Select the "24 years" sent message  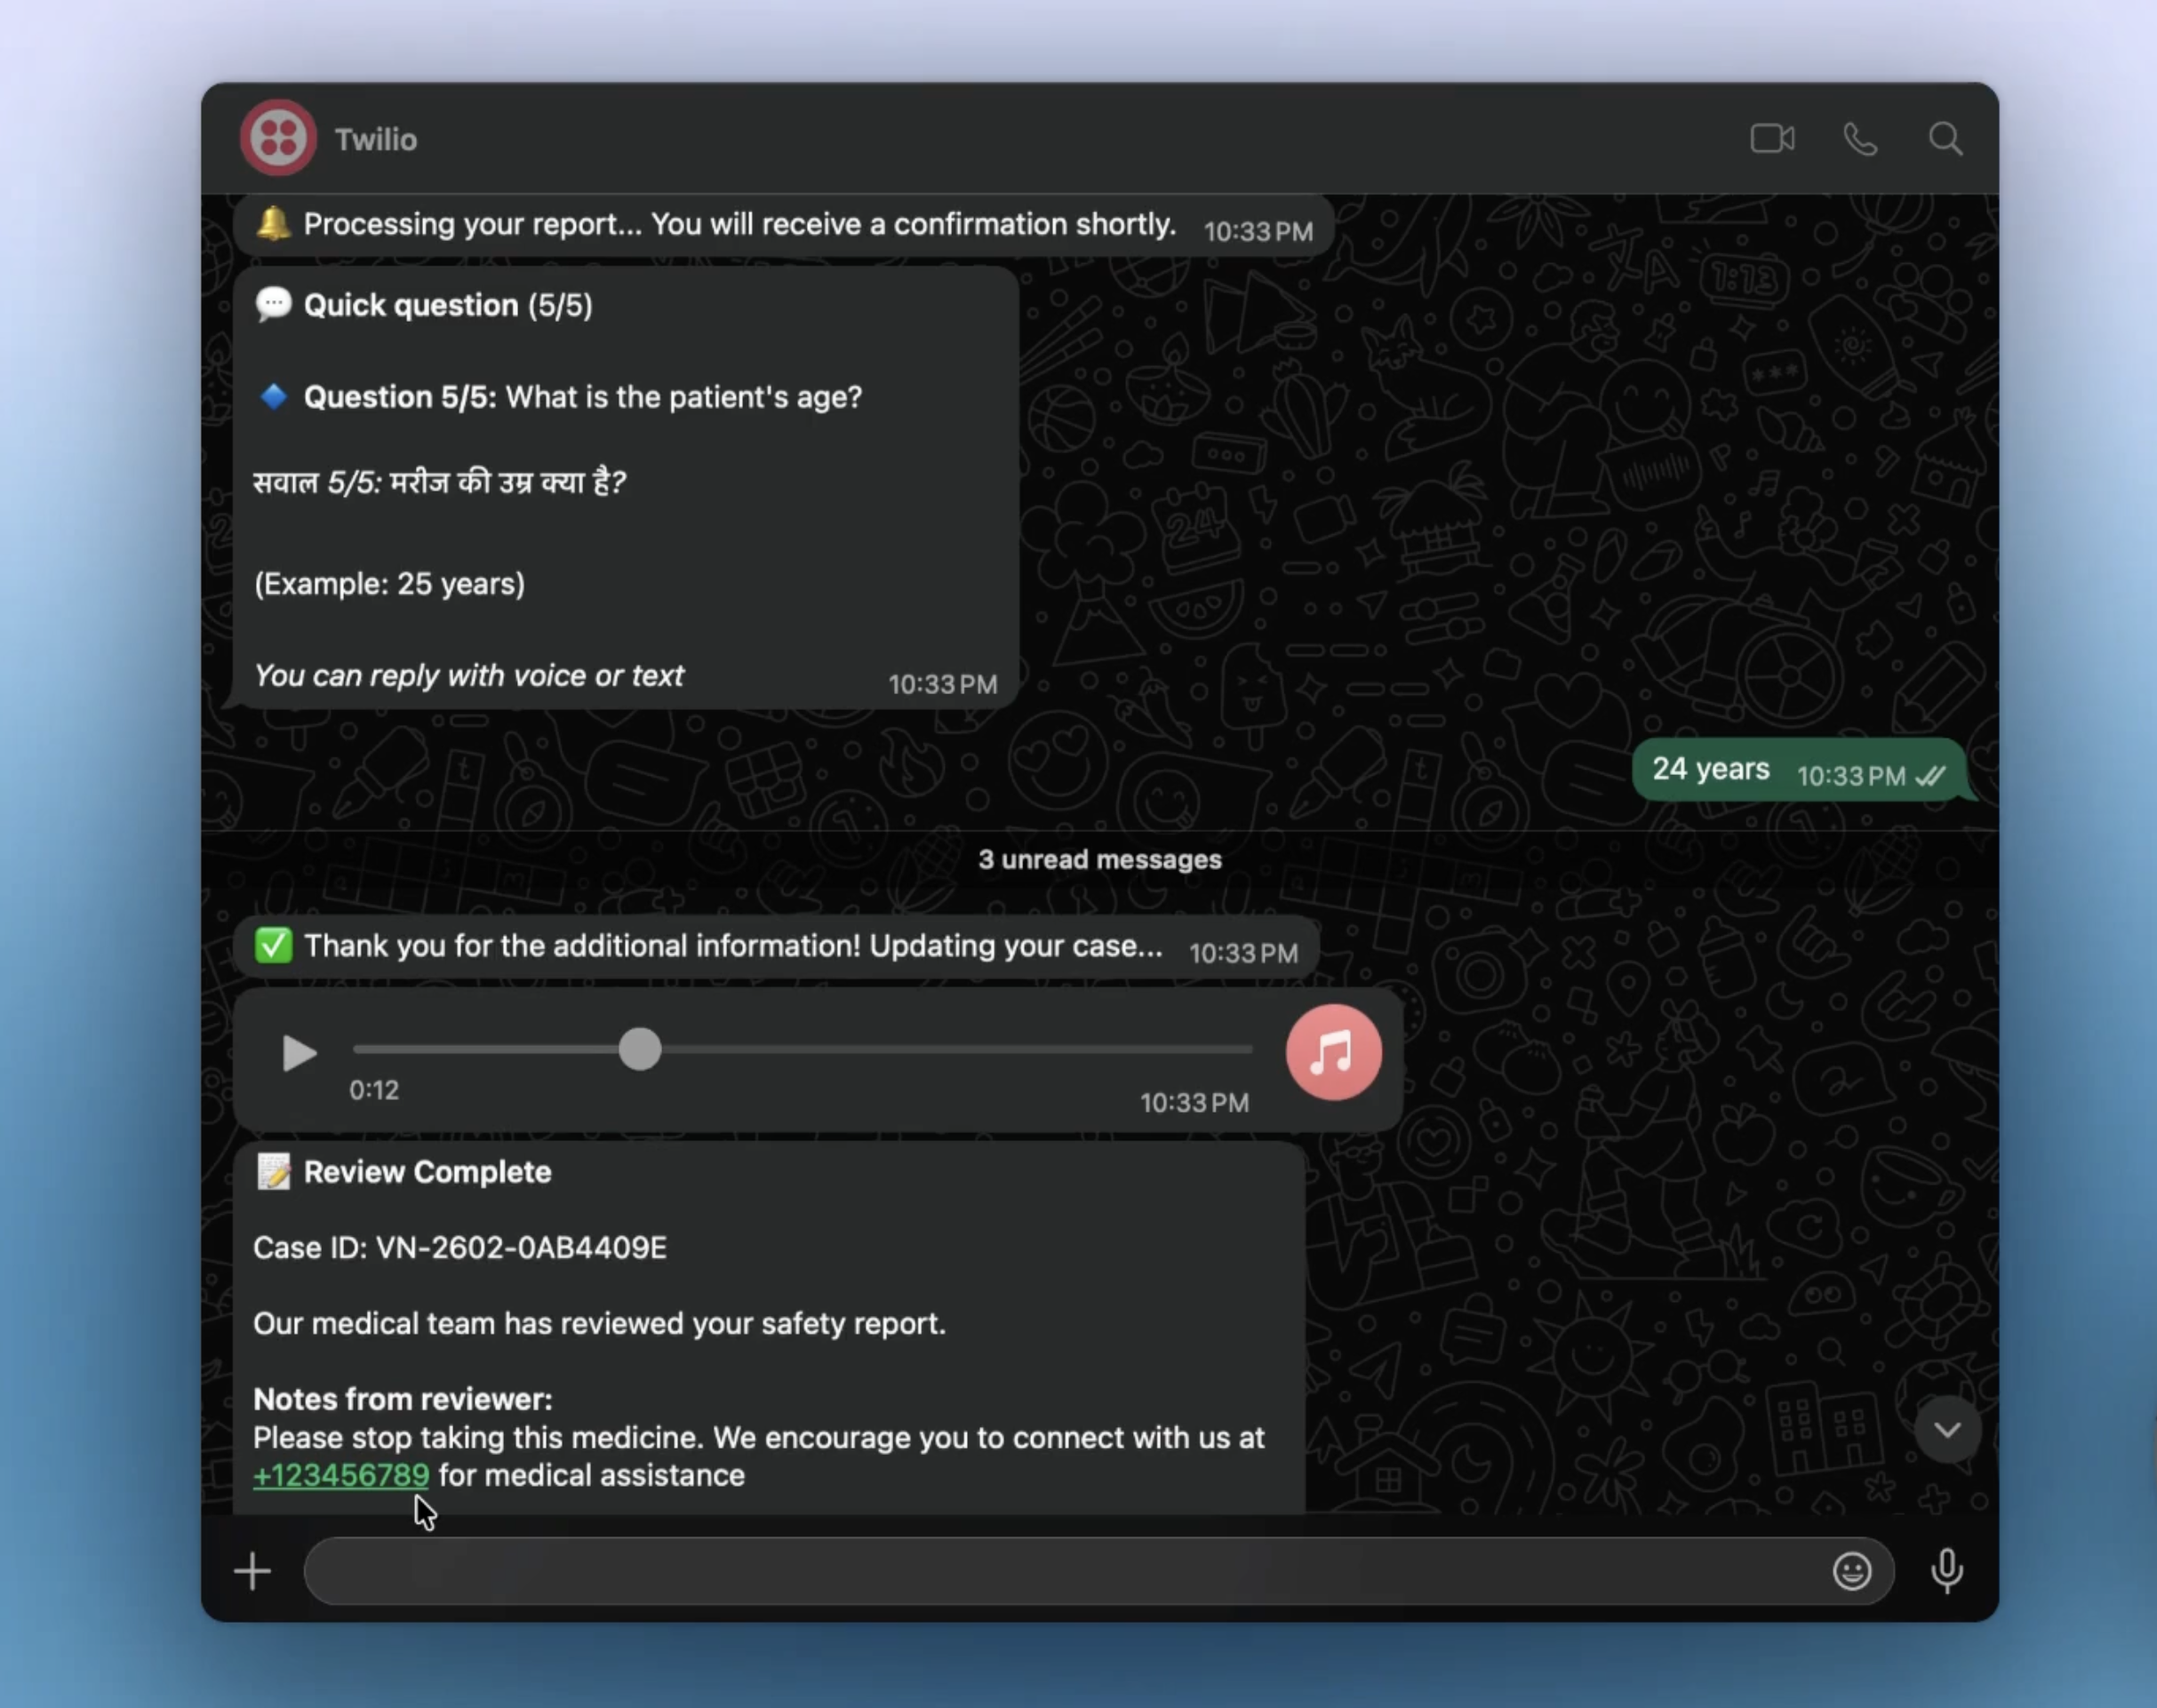click(1710, 769)
